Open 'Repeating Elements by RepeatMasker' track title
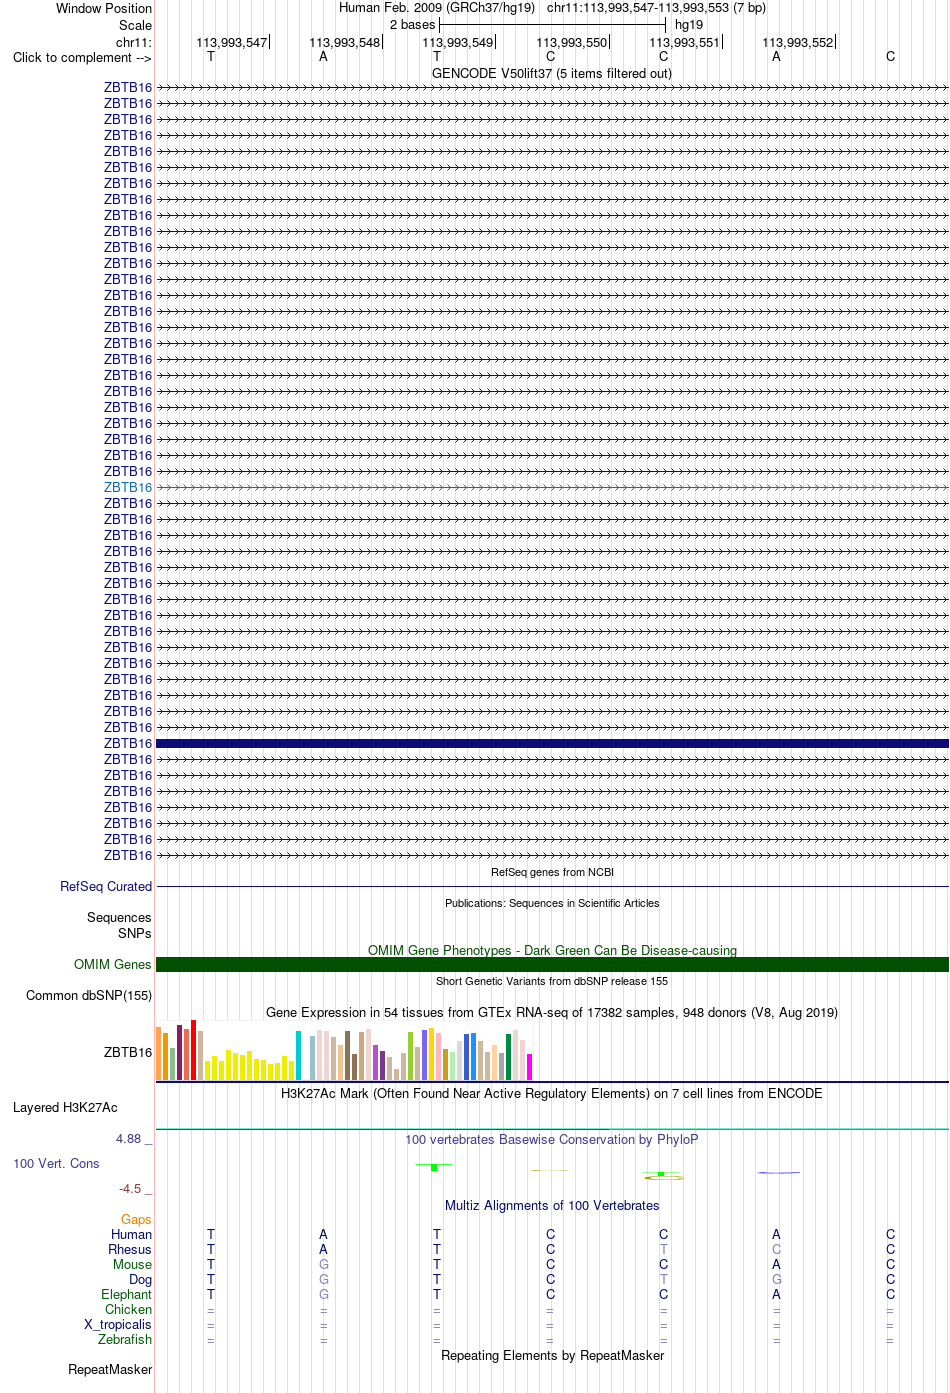The image size is (950, 1393). click(x=552, y=1355)
